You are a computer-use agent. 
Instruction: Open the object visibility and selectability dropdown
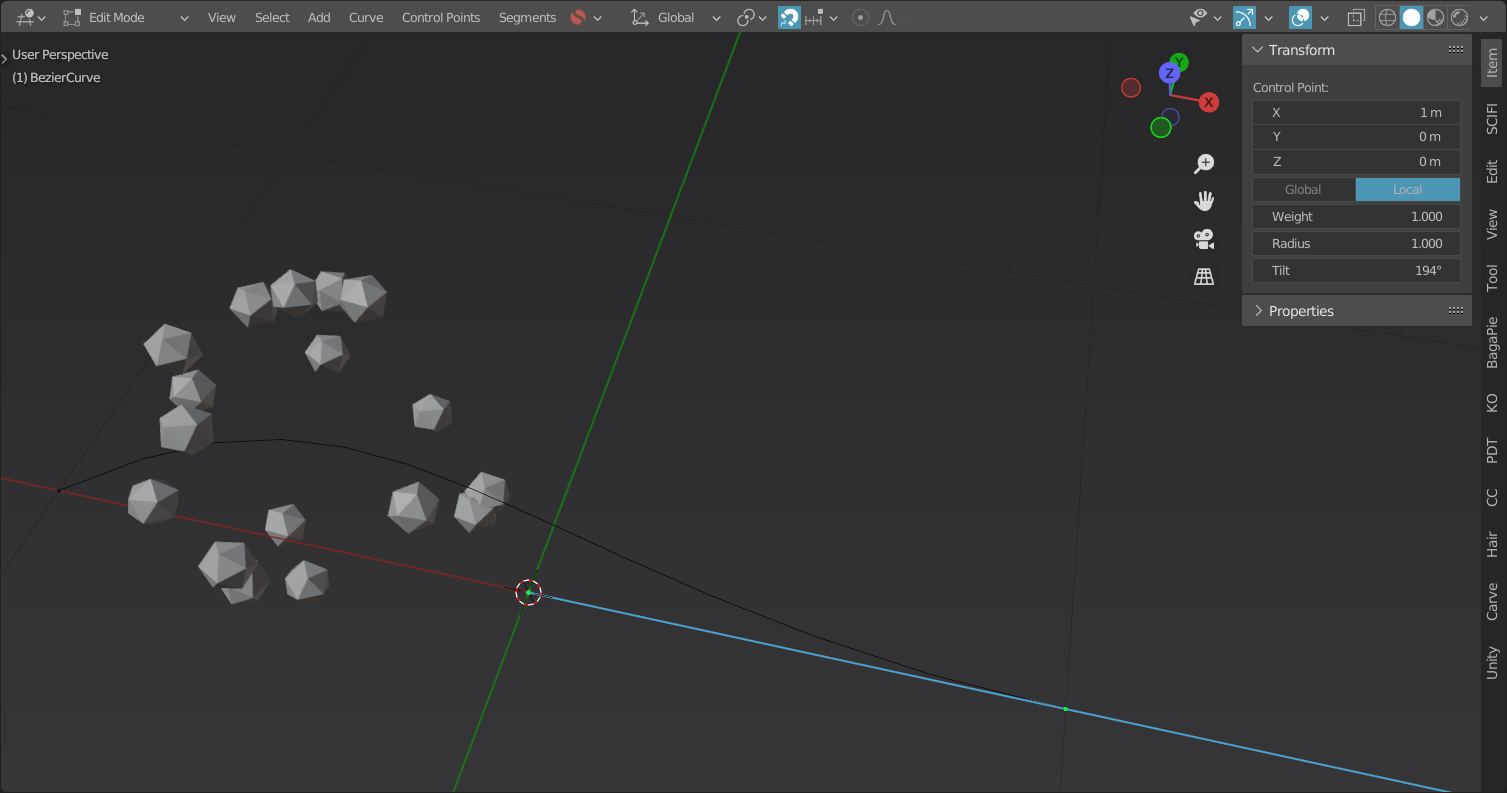pos(1206,17)
